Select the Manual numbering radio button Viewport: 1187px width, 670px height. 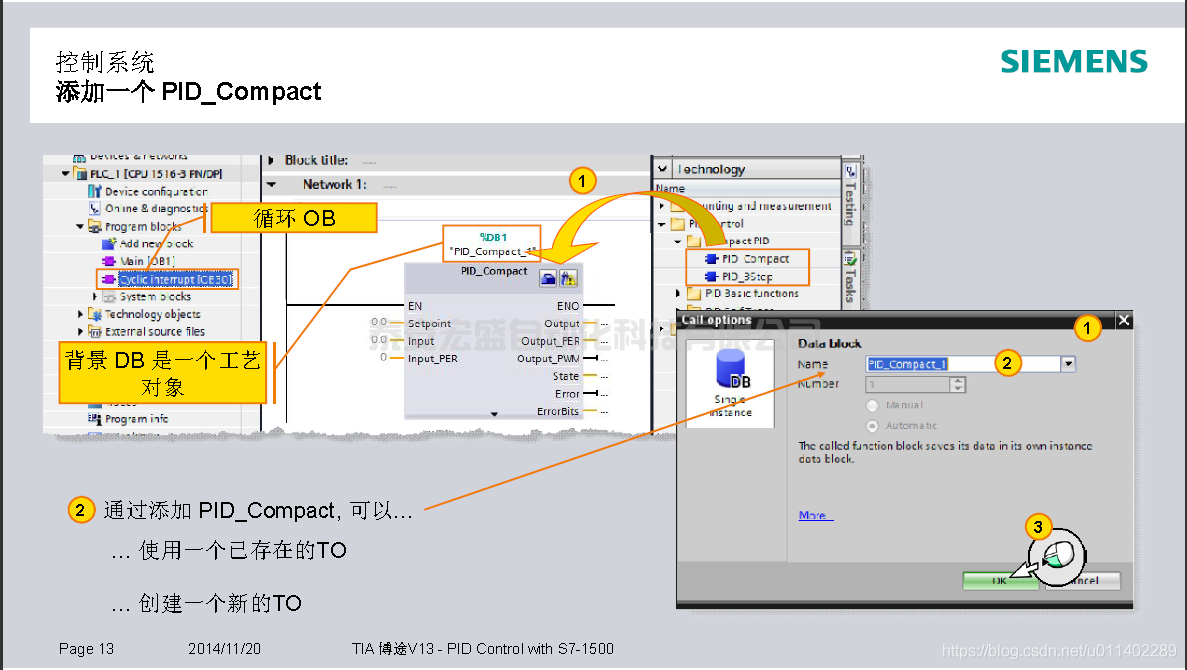coord(872,405)
